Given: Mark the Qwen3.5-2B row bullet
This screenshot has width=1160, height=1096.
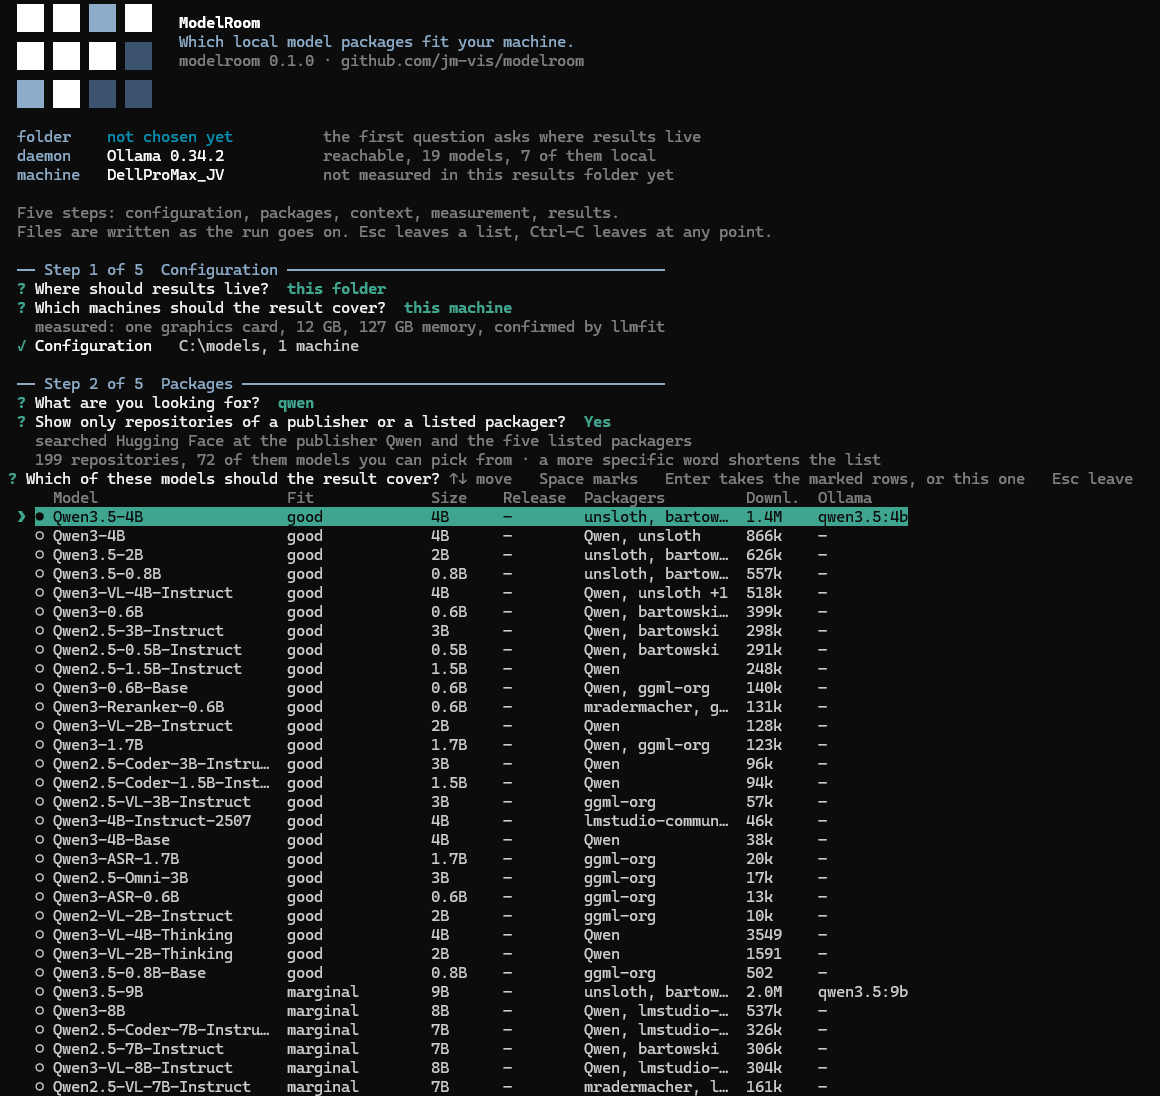Looking at the screenshot, I should (x=40, y=555).
